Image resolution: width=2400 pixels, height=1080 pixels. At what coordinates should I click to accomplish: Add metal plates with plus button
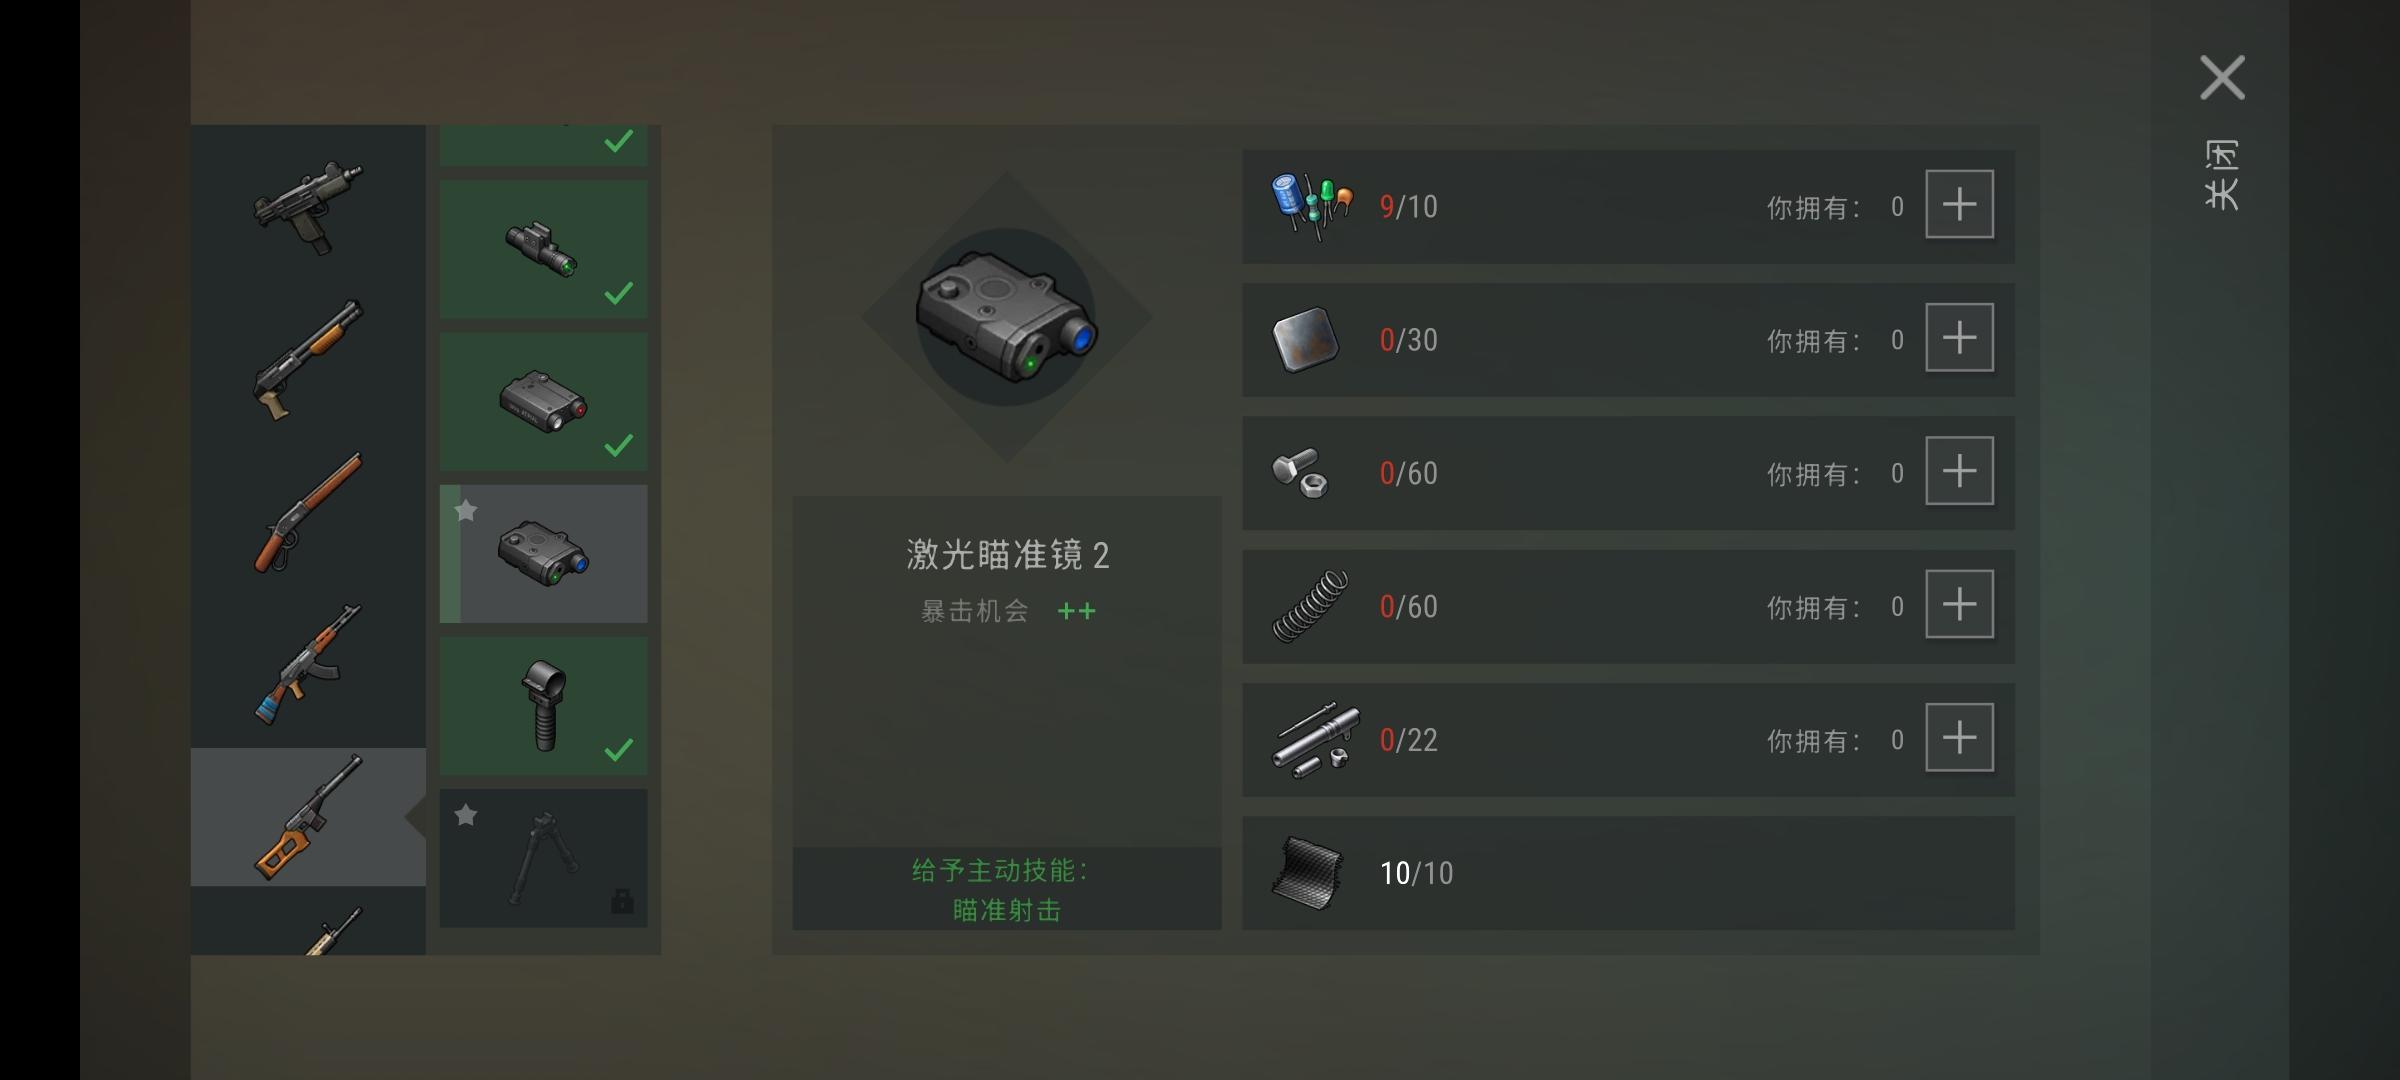1960,338
